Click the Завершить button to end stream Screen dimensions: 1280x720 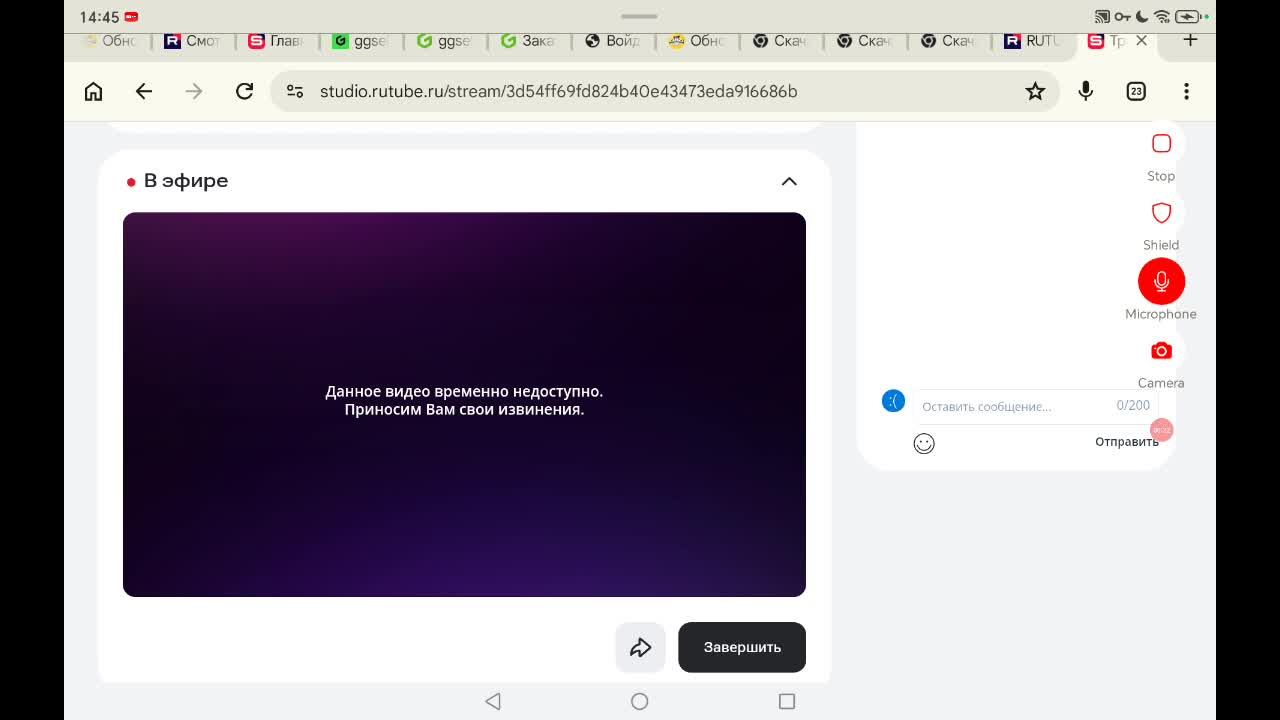coord(742,647)
